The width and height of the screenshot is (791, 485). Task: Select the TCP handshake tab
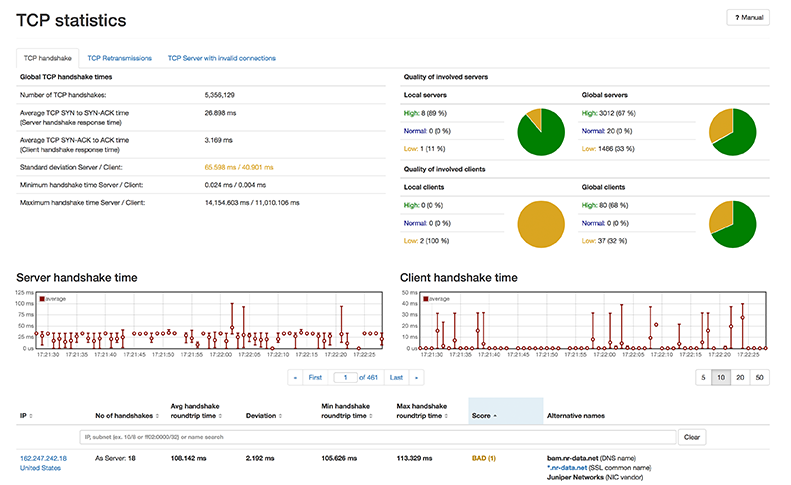tap(47, 58)
